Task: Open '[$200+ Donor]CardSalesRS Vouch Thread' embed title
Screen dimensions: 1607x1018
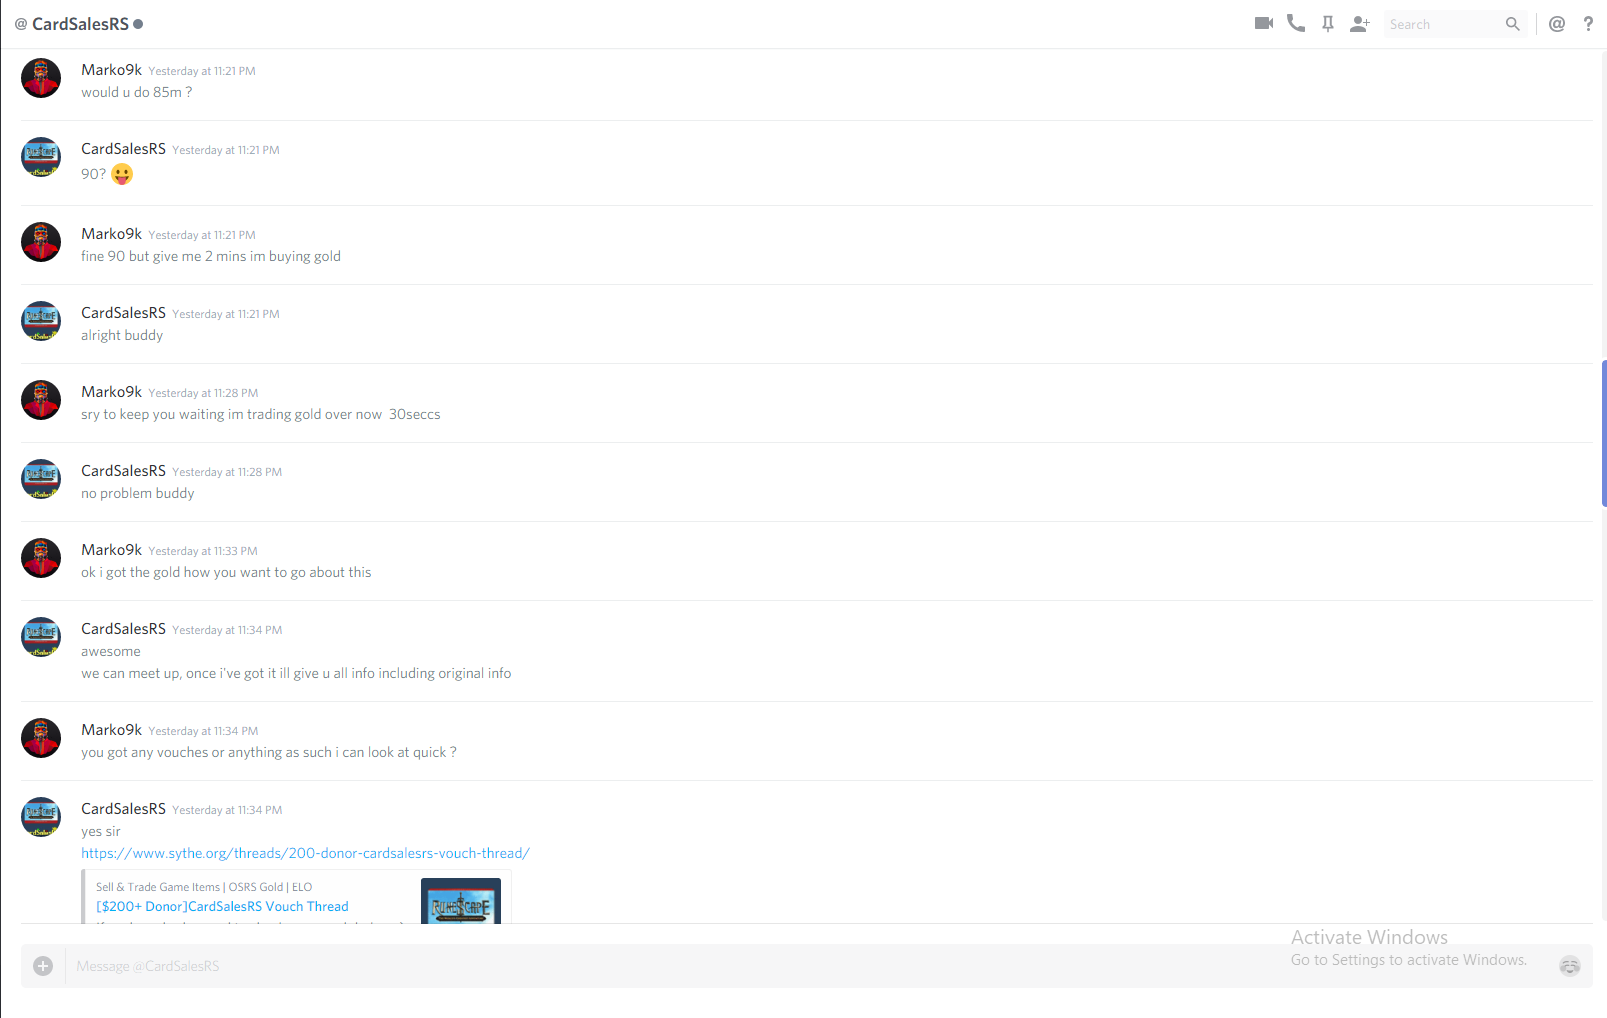Action: click(222, 906)
